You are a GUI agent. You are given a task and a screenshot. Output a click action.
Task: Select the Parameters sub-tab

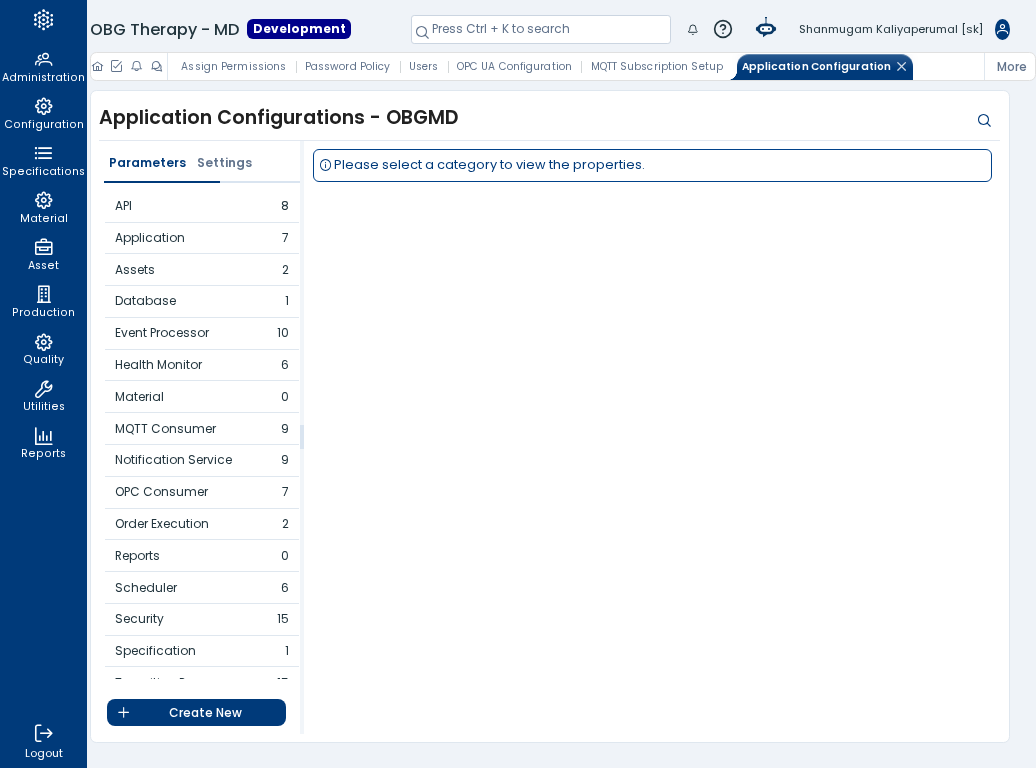147,163
